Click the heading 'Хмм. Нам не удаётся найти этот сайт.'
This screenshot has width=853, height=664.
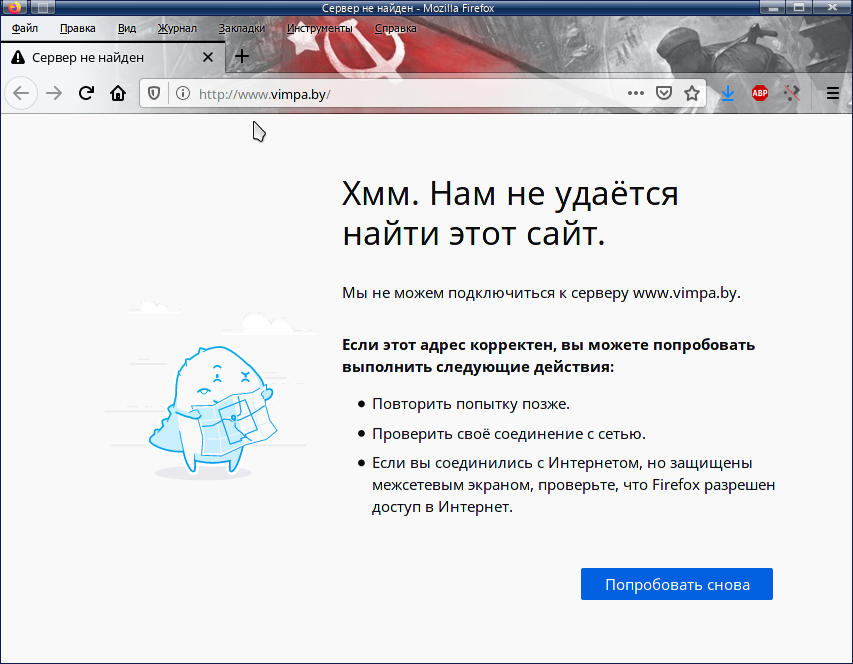point(510,213)
